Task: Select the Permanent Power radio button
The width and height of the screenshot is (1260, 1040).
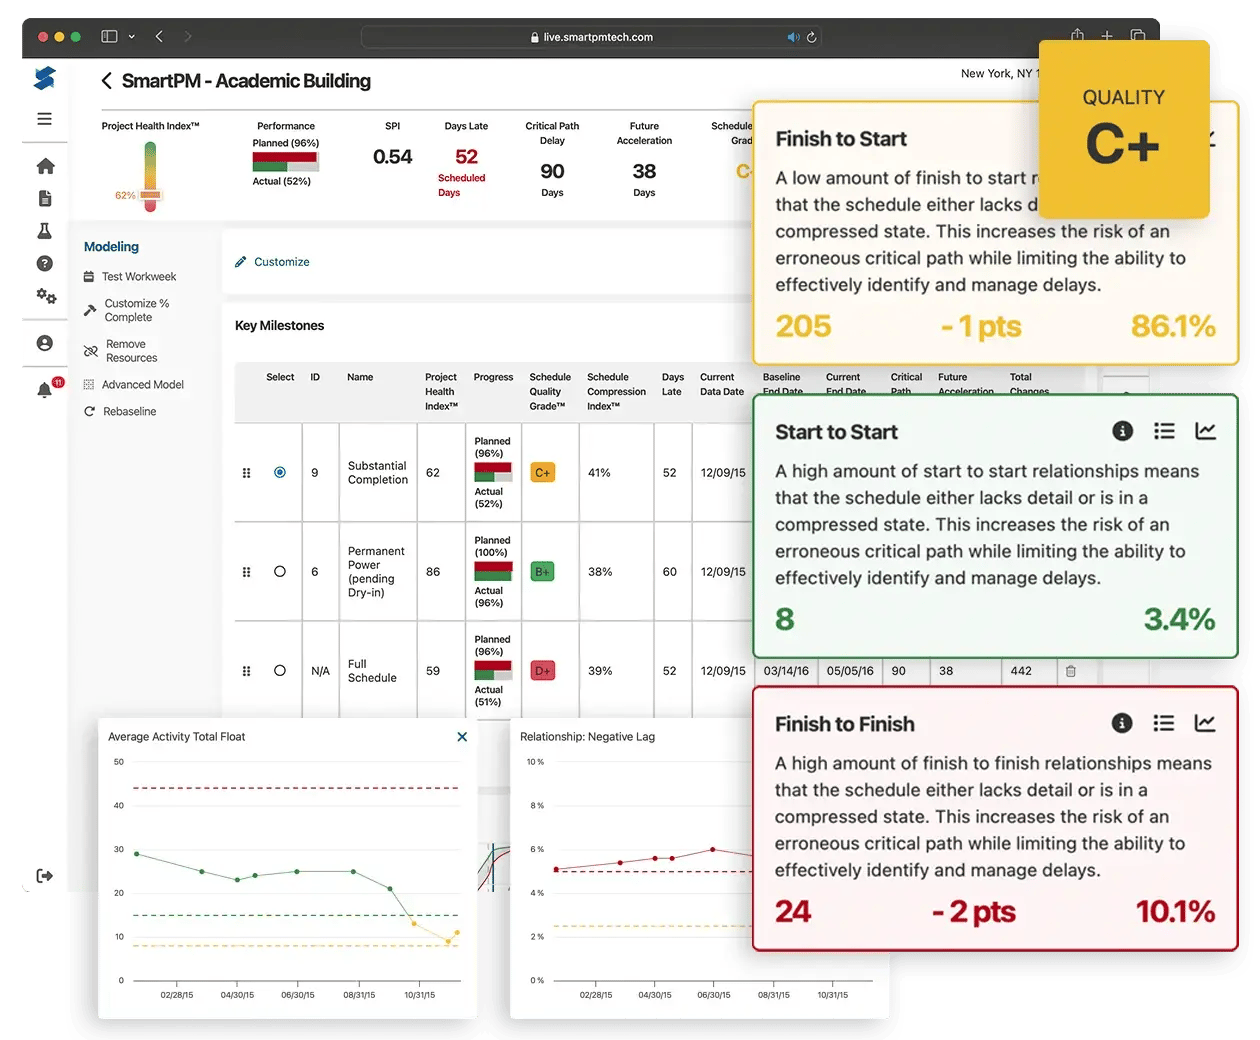Action: [x=280, y=571]
